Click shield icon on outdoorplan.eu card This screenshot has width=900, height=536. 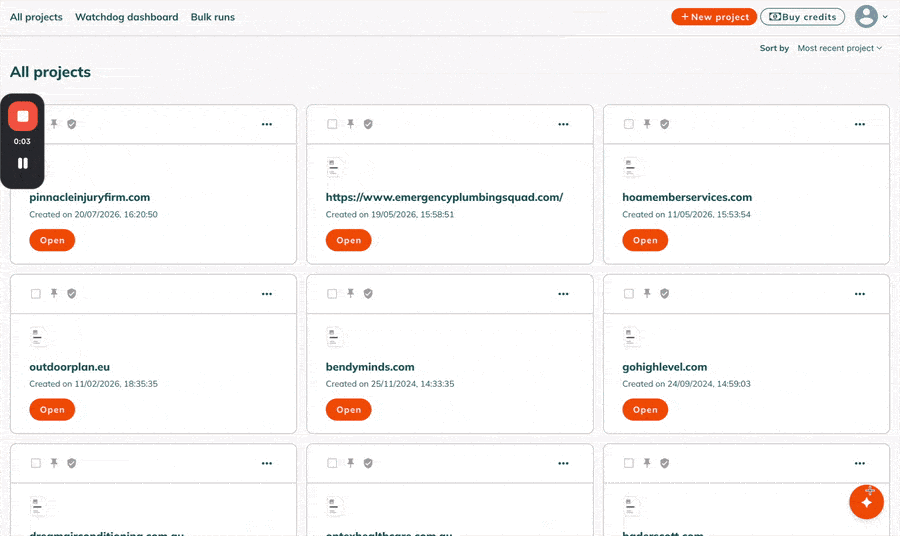(72, 293)
